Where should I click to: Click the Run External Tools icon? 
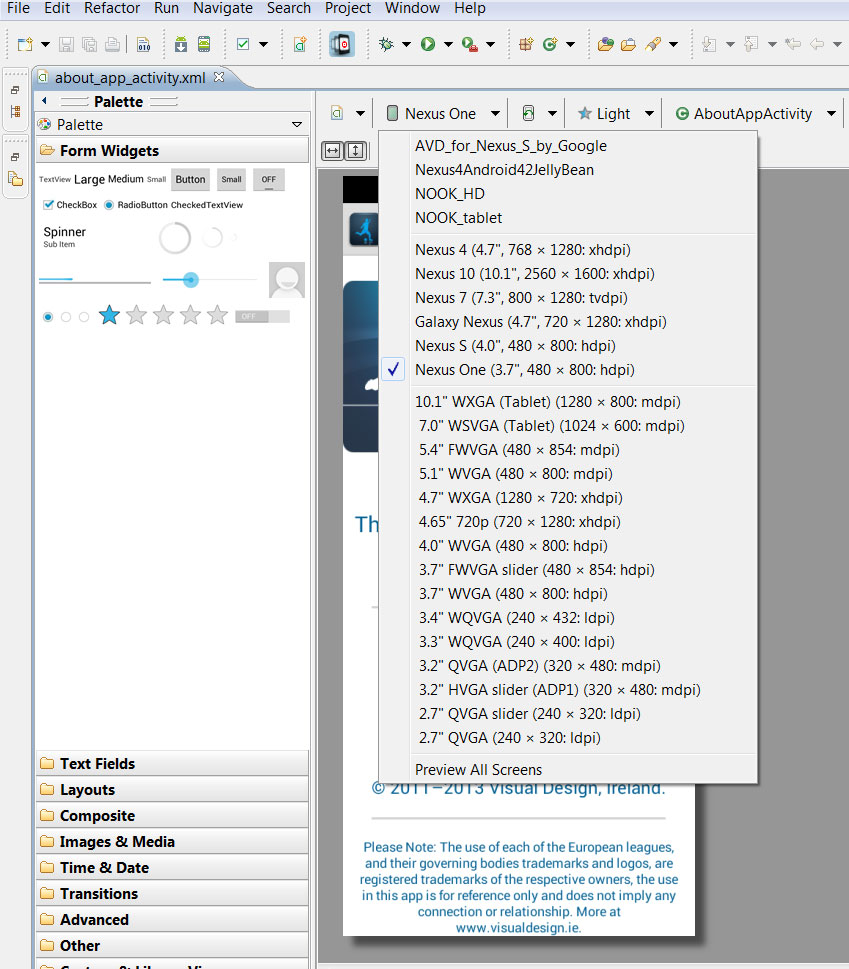(470, 44)
